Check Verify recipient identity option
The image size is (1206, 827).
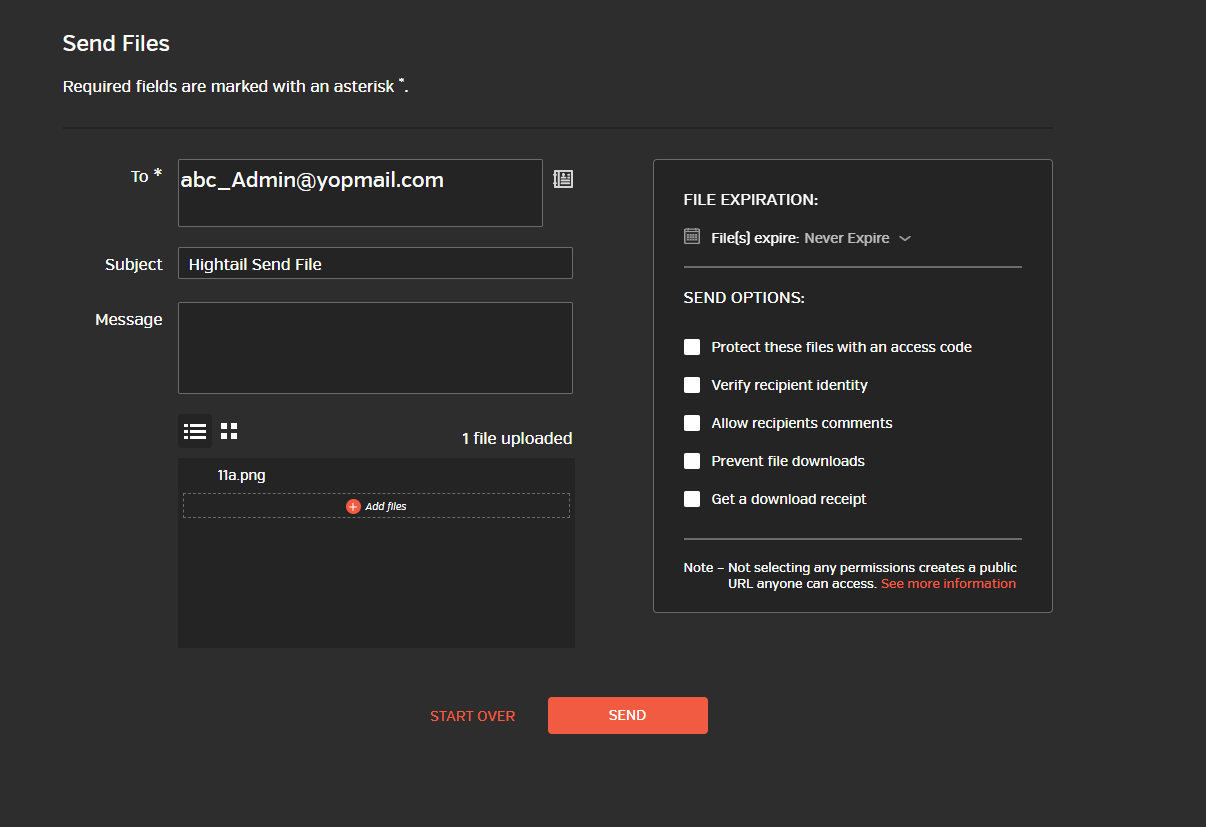(692, 385)
